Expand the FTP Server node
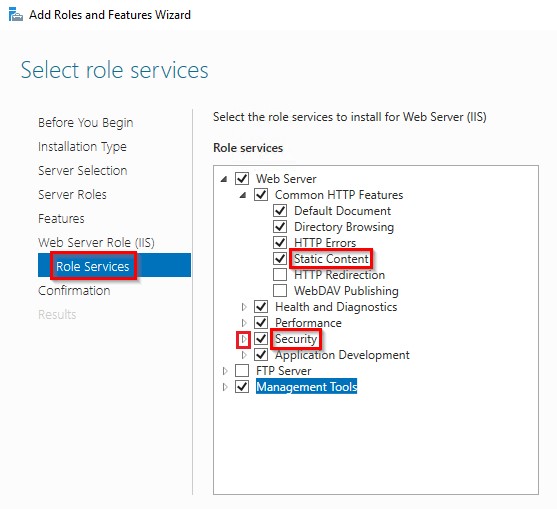This screenshot has height=509, width=557. coord(225,371)
